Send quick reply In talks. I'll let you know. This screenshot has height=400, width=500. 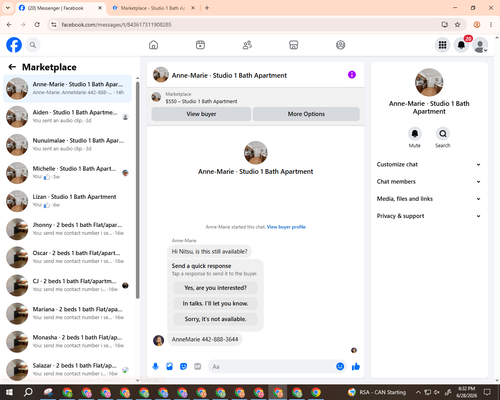coord(215,303)
